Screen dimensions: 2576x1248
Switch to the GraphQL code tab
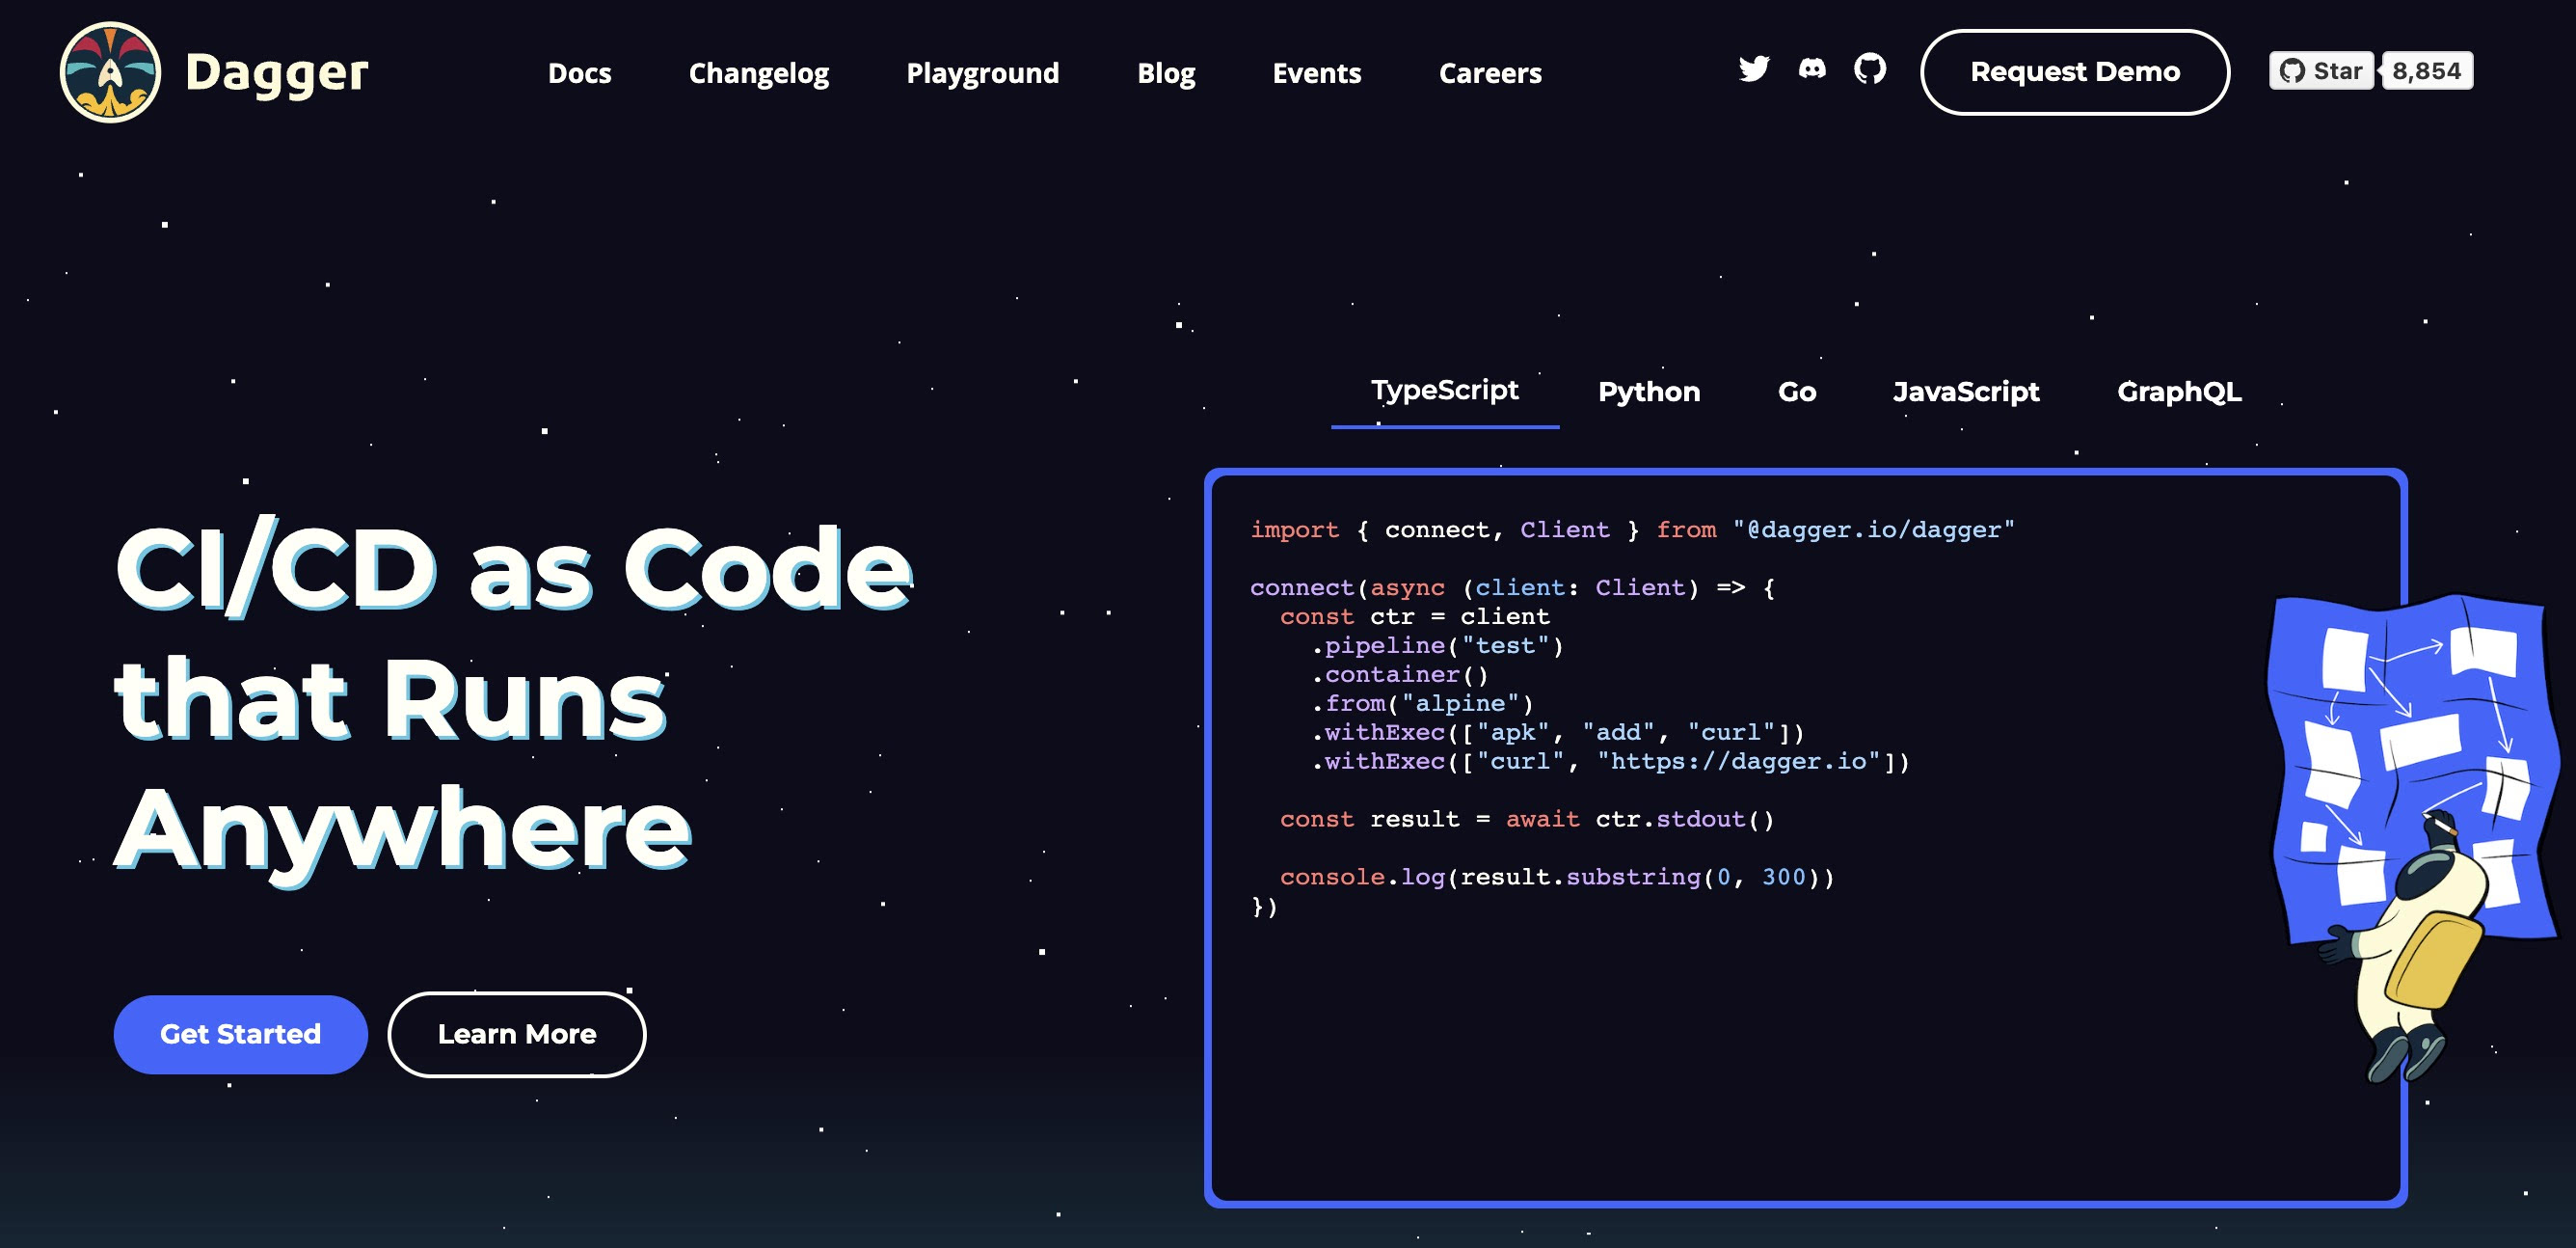2178,391
